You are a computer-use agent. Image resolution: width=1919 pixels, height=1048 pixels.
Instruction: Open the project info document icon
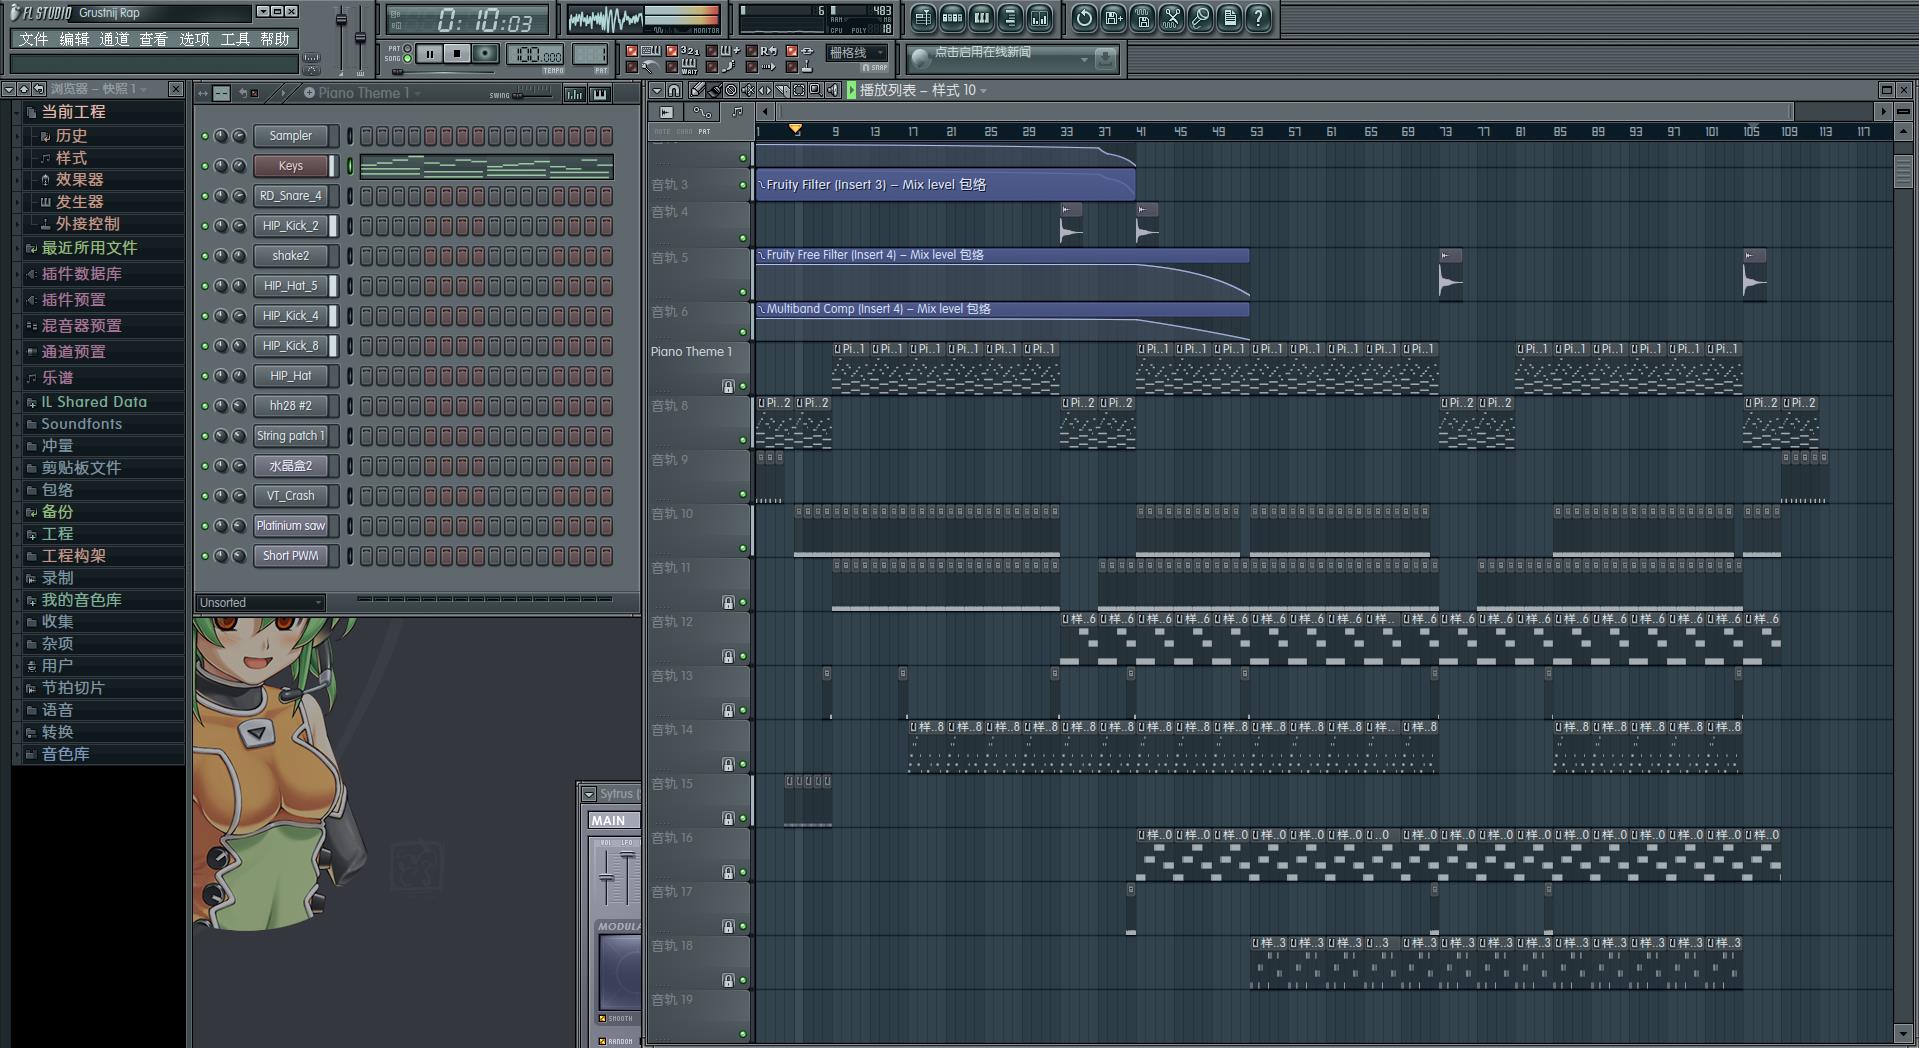(x=1229, y=18)
